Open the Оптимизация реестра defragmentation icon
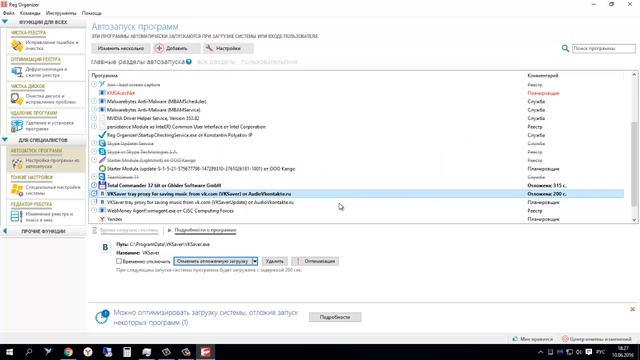640x360 pixels. click(17, 72)
